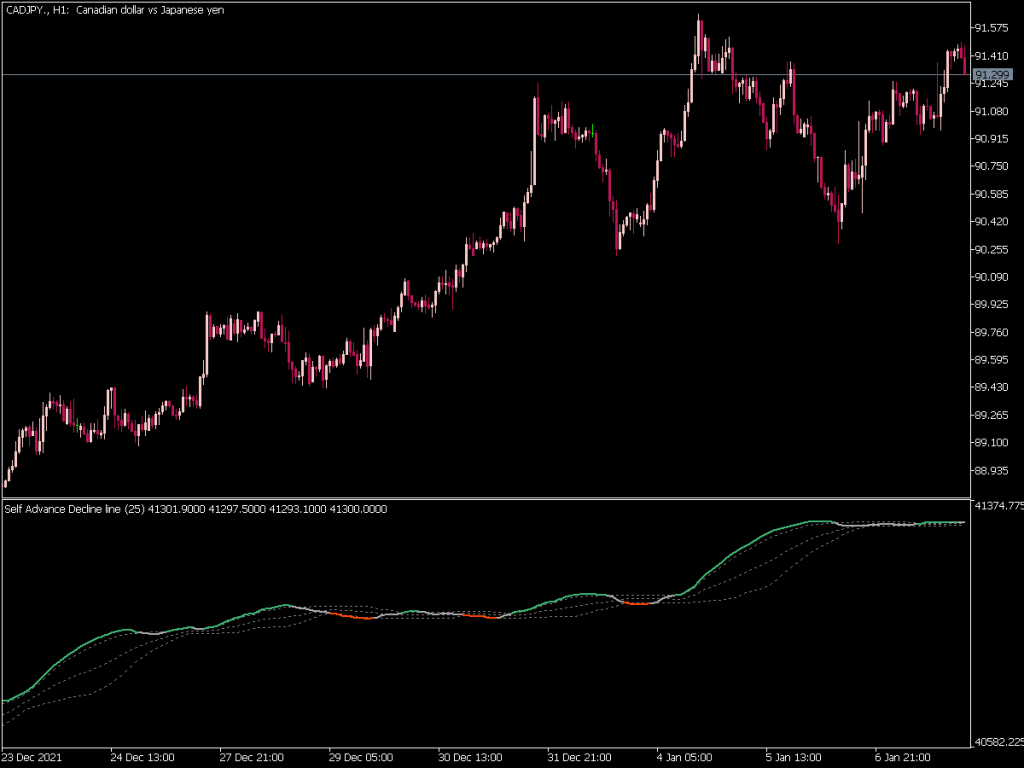Click the highlighted current price tag 91.299

click(x=994, y=74)
